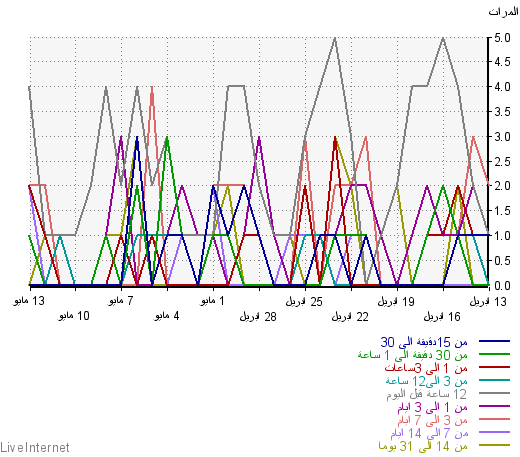Select legend label 'من 1 الى 3 ايام'
The height and width of the screenshot is (457, 520).
click(x=432, y=407)
